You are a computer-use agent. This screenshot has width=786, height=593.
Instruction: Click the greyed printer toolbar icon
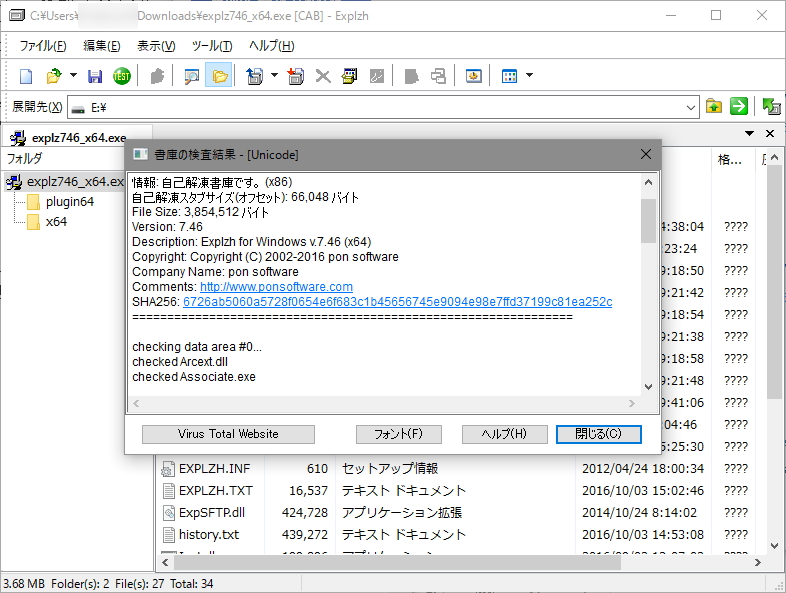[438, 76]
